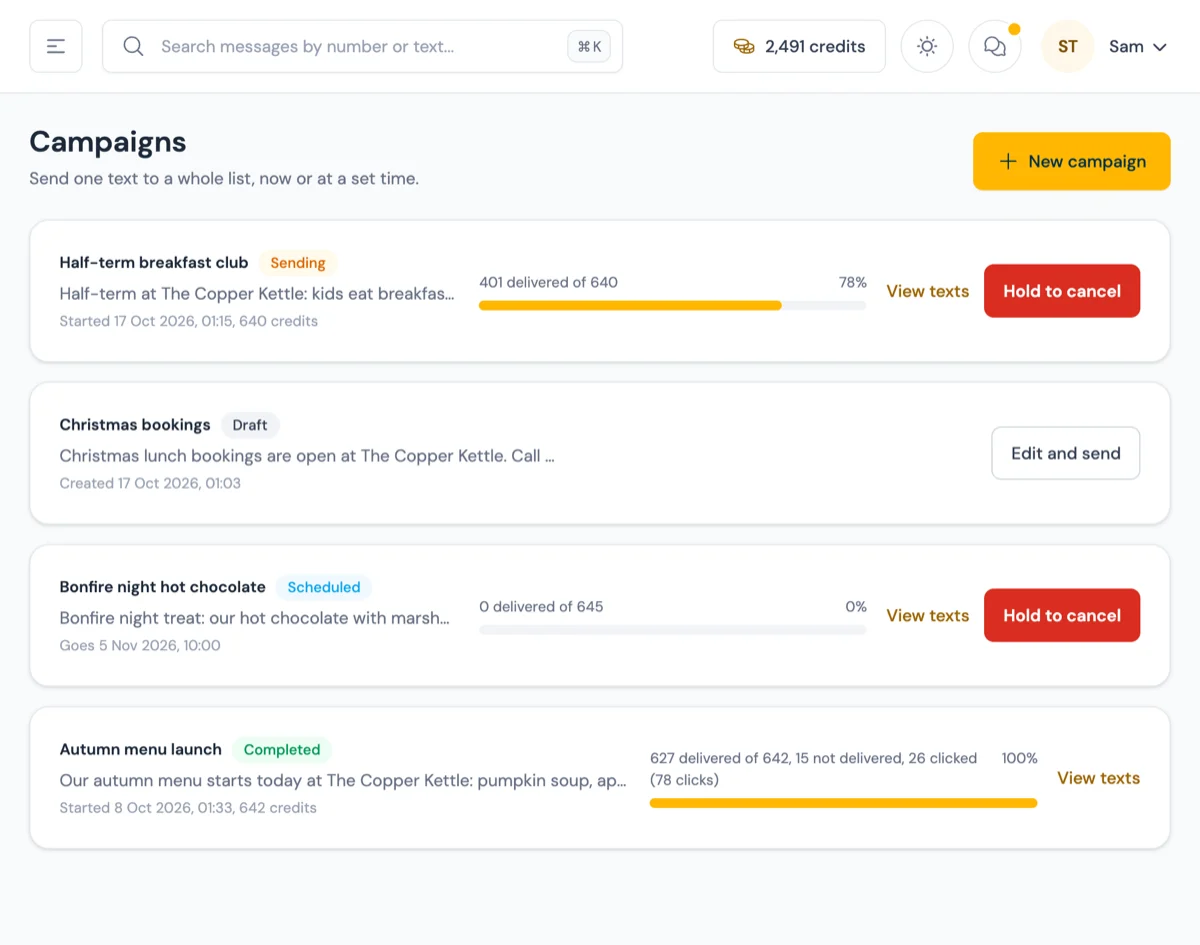Click the search magnifier icon
Screen dimensions: 1200x945
133,46
